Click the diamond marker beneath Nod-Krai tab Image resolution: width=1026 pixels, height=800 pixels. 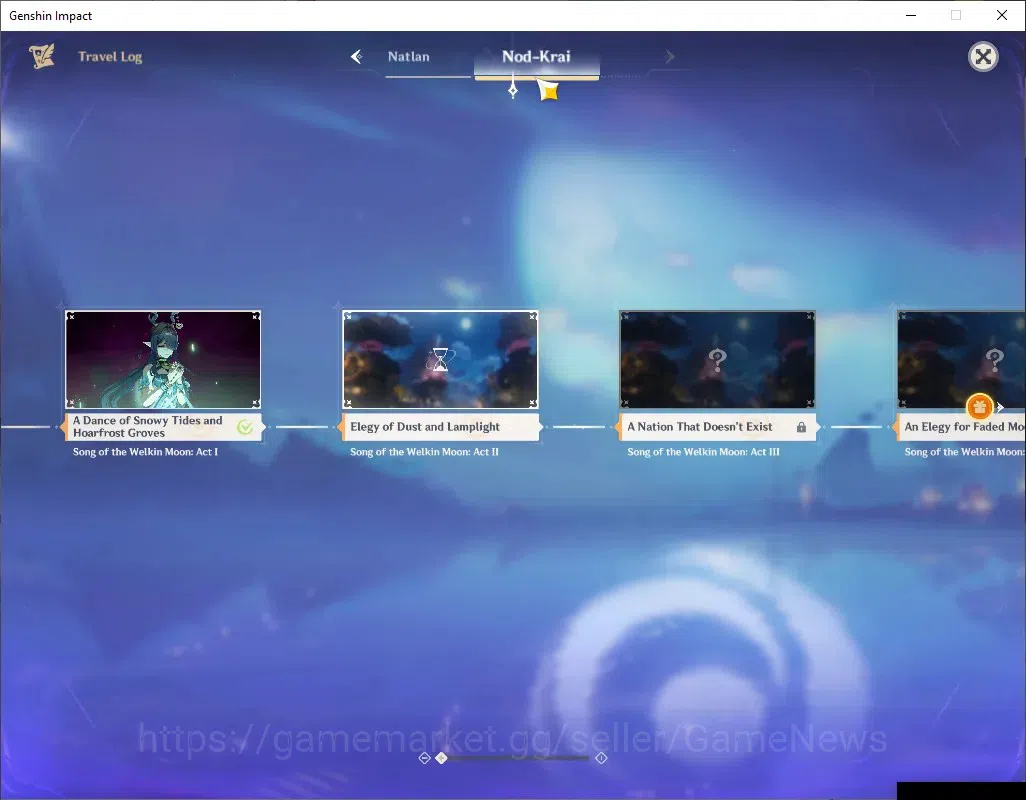tap(513, 91)
